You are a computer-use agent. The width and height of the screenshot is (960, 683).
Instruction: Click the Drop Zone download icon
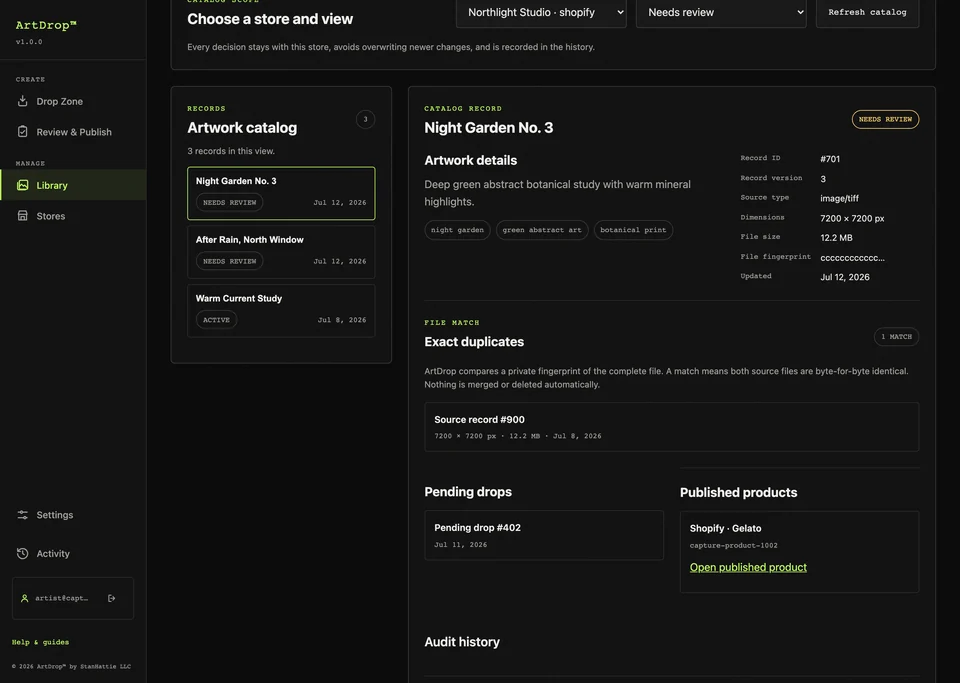coord(23,101)
